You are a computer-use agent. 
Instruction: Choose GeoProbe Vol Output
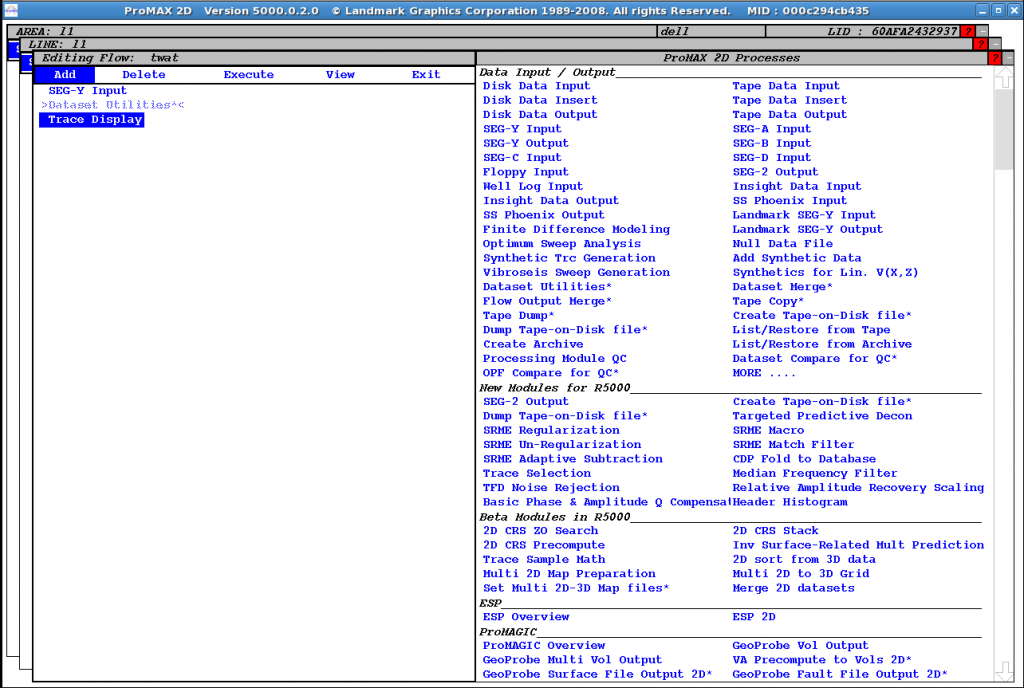tap(801, 646)
